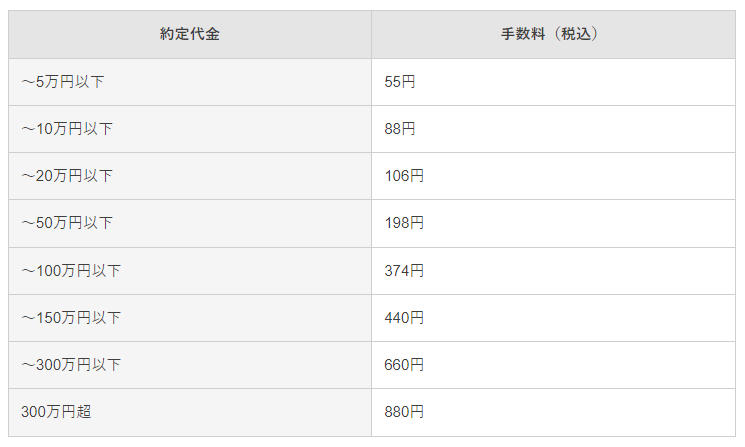The height and width of the screenshot is (447, 745).
Task: Click the 88円 fee cell
Action: tap(400, 129)
